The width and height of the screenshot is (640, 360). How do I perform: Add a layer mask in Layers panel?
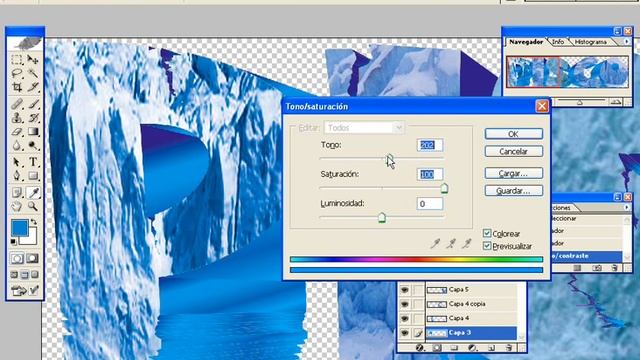[437, 348]
